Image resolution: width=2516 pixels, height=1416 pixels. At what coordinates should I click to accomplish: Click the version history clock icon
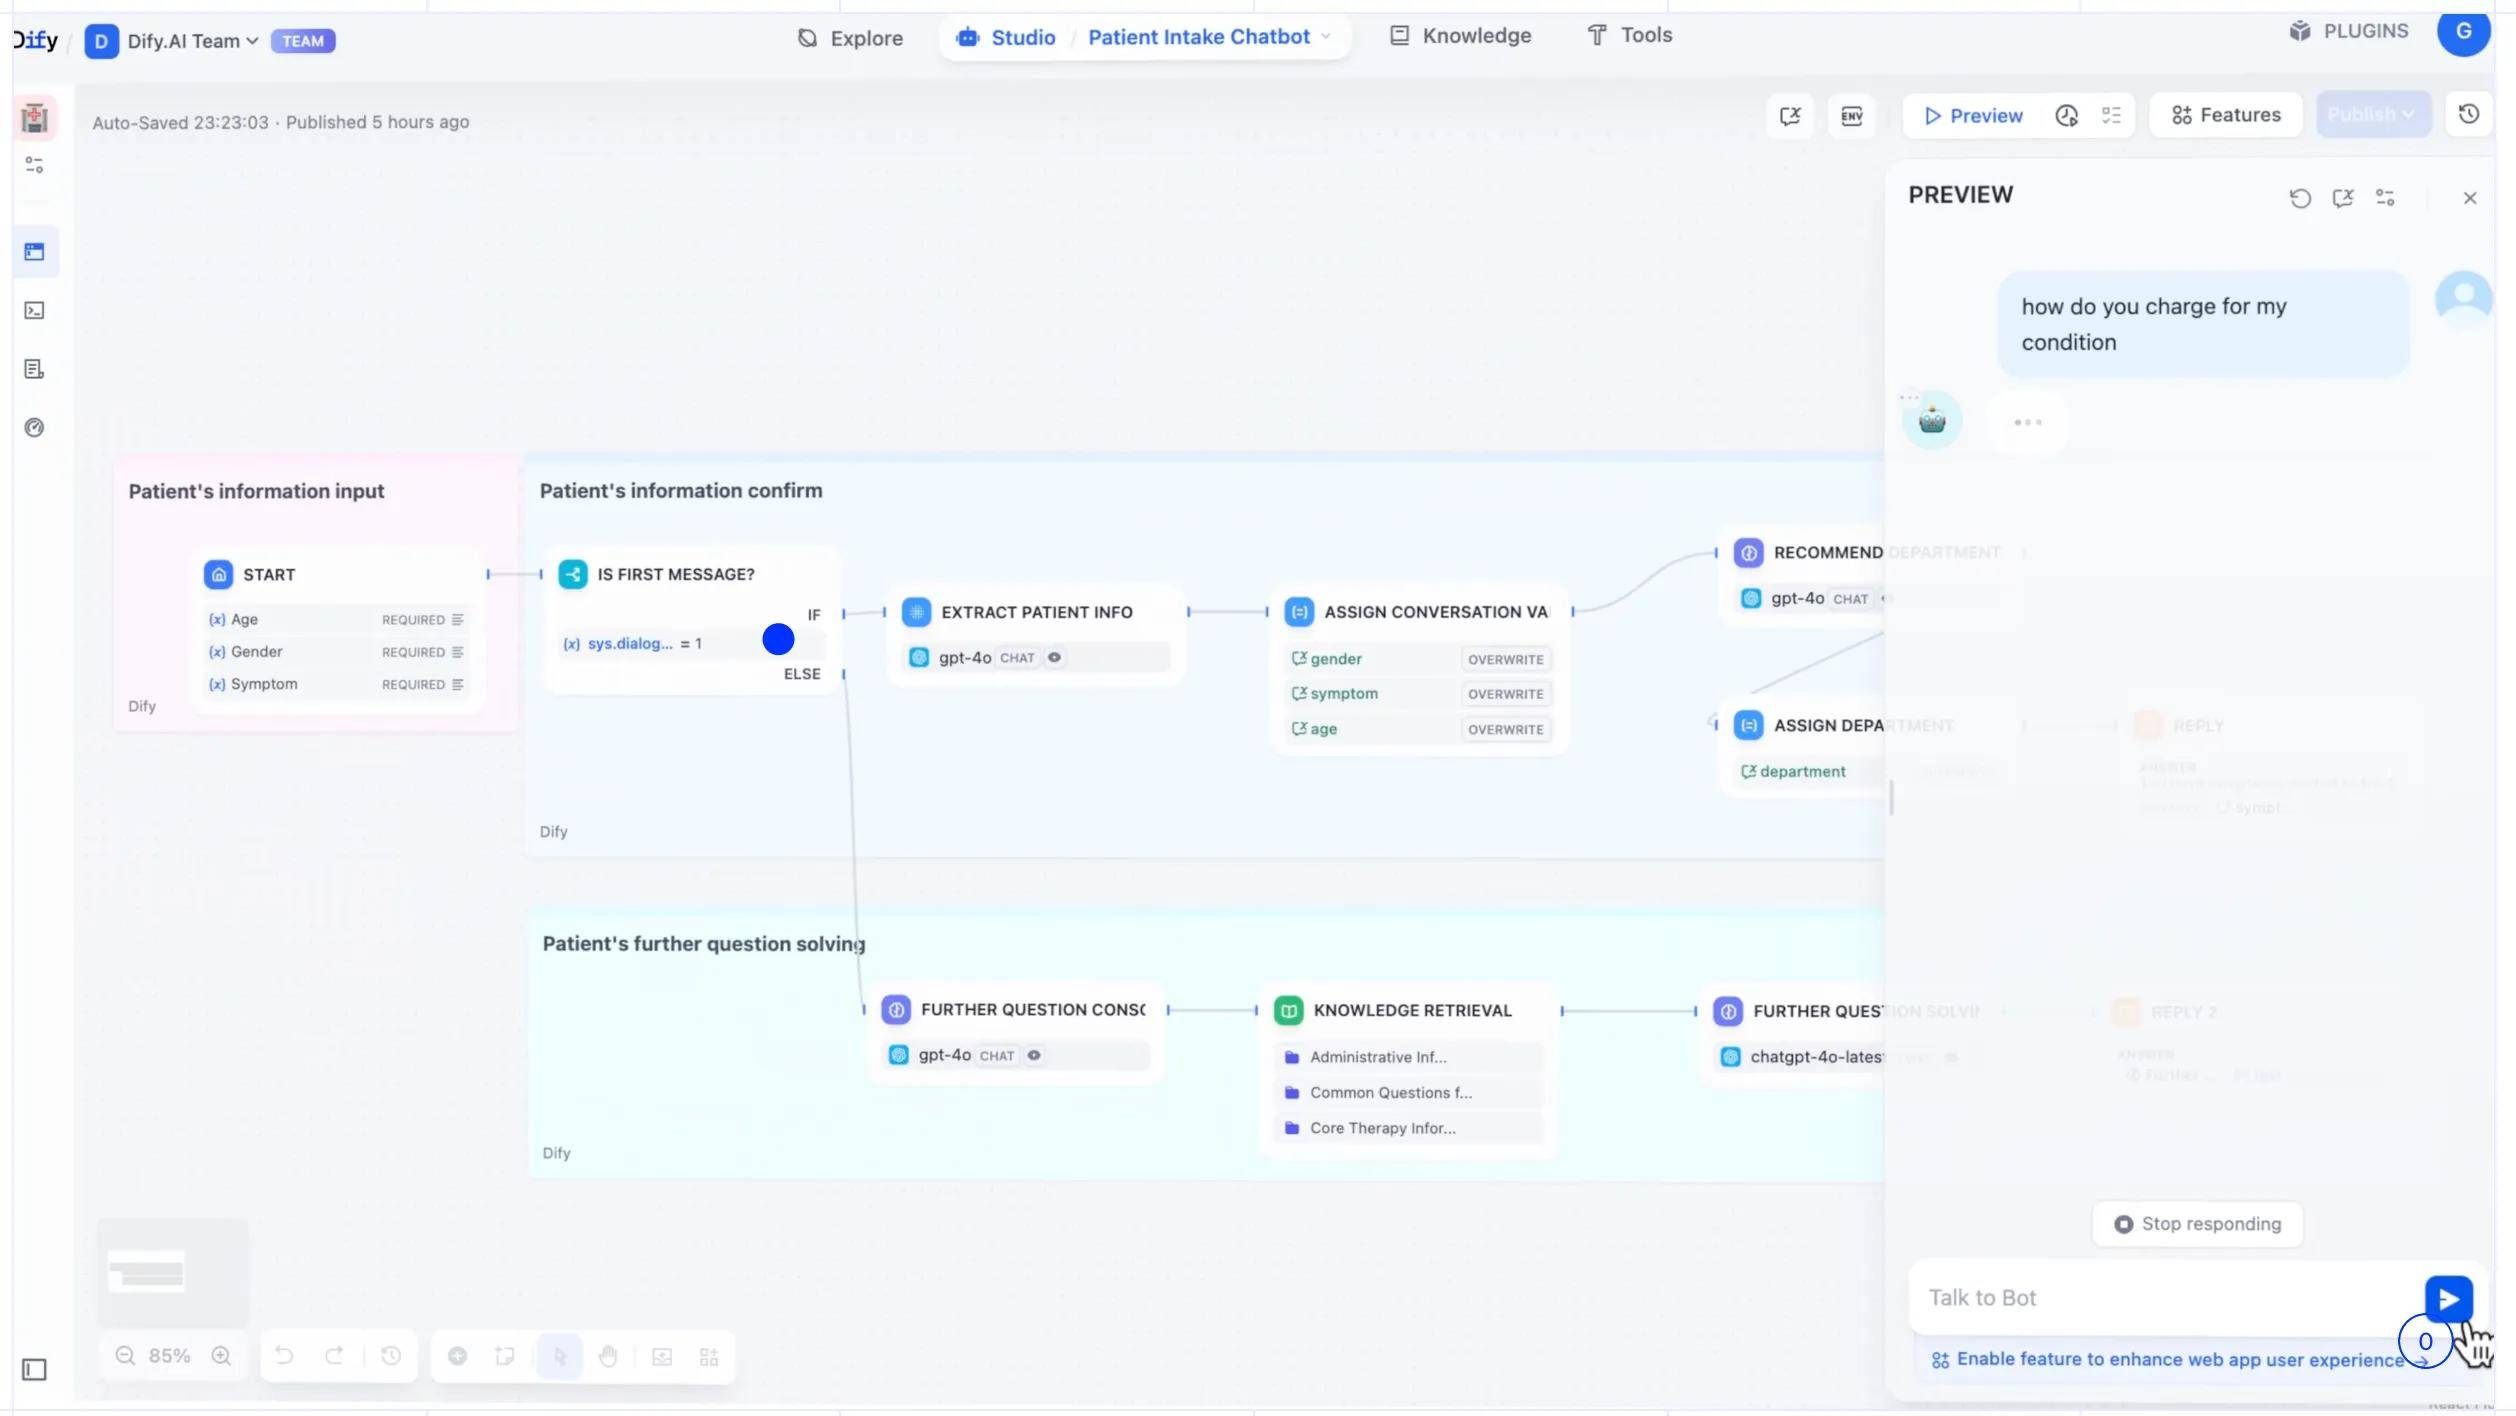pyautogui.click(x=2468, y=114)
